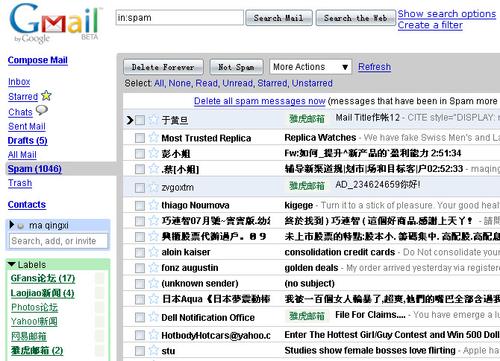This screenshot has height=361, width=500.
Task: Check the thiago Noumova message
Action: (x=140, y=205)
